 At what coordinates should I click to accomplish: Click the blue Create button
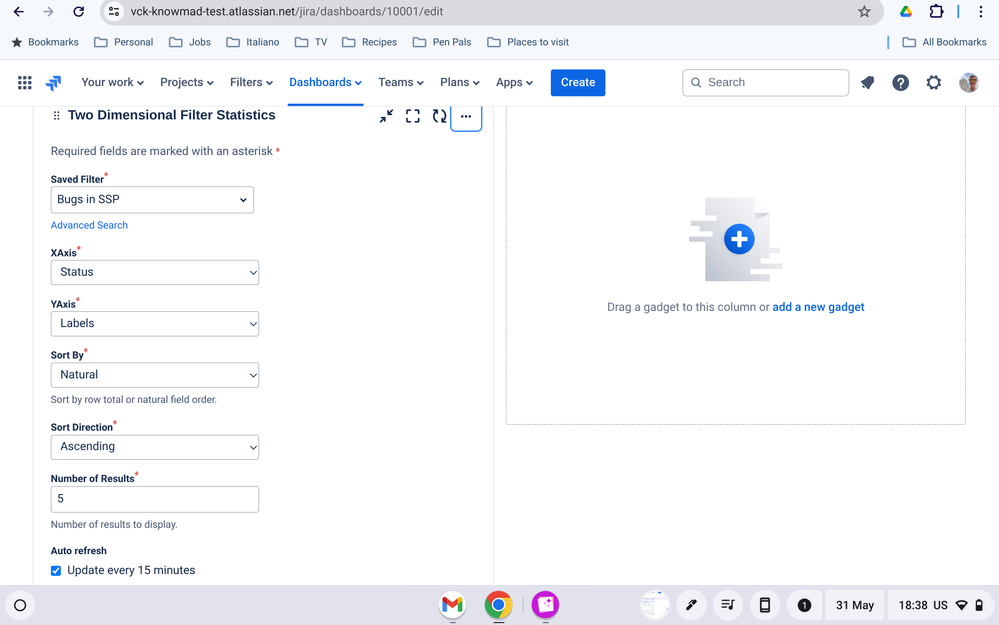click(578, 82)
